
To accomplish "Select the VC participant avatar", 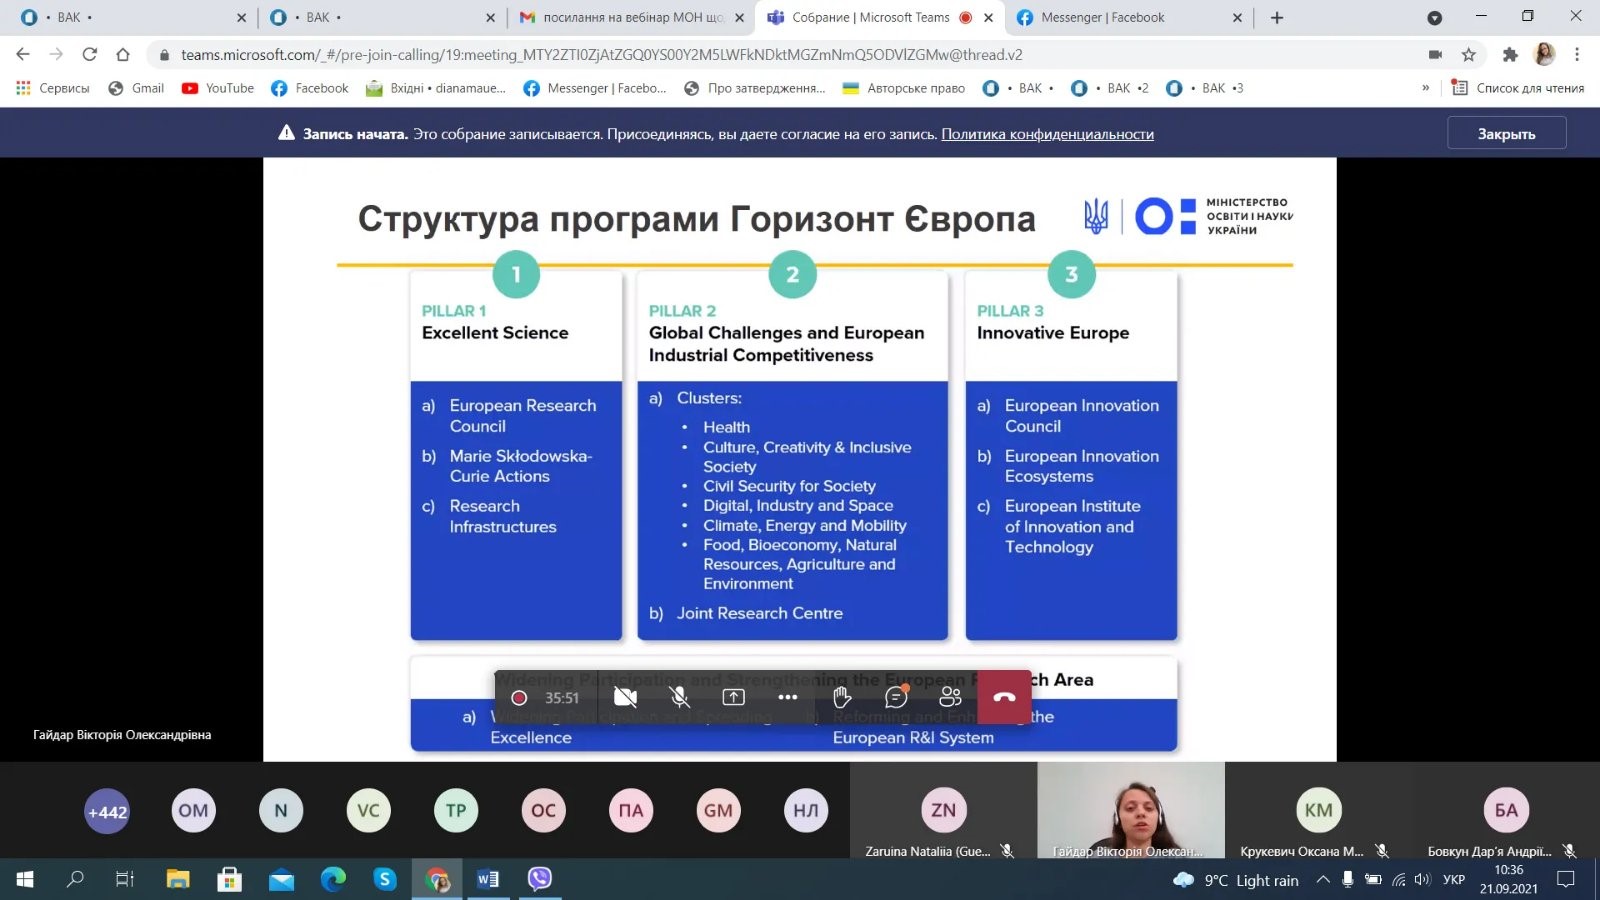I will click(368, 811).
